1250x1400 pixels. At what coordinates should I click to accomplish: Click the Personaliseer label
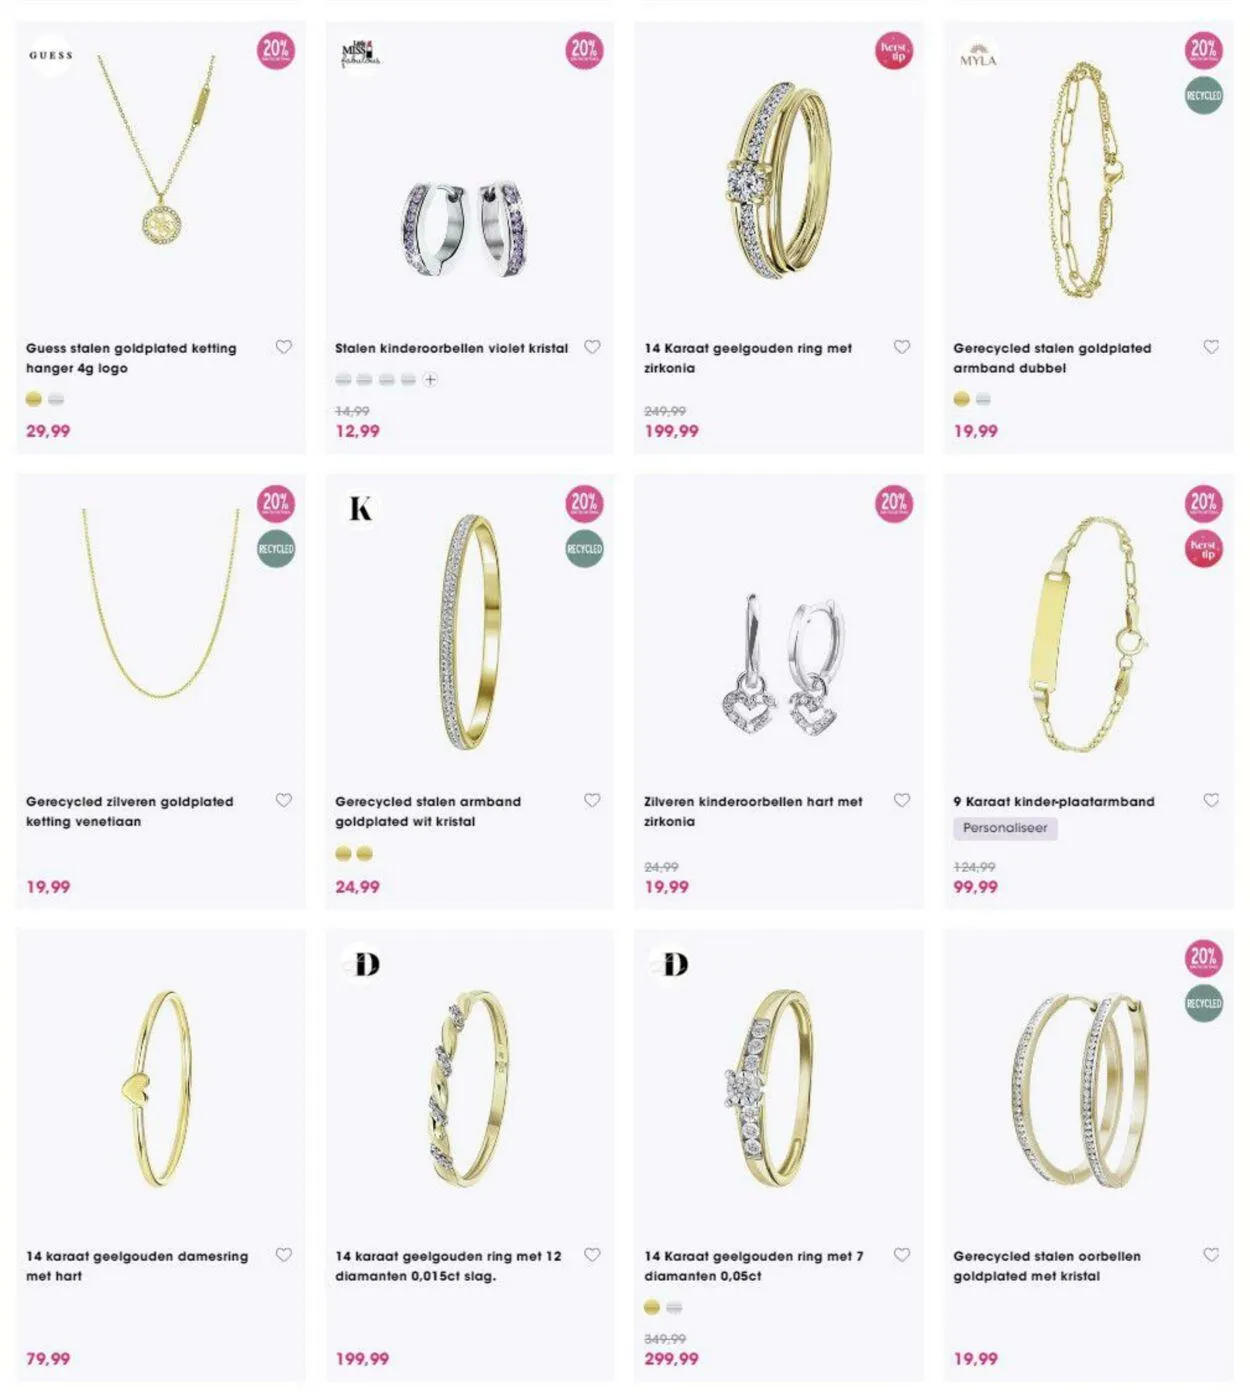click(x=1005, y=828)
